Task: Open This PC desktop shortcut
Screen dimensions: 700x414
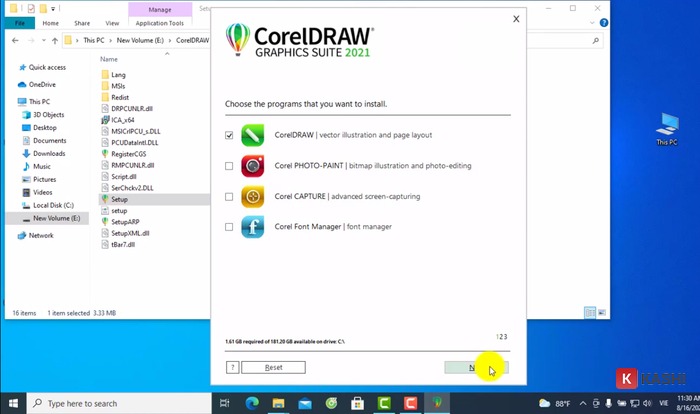Action: 667,130
